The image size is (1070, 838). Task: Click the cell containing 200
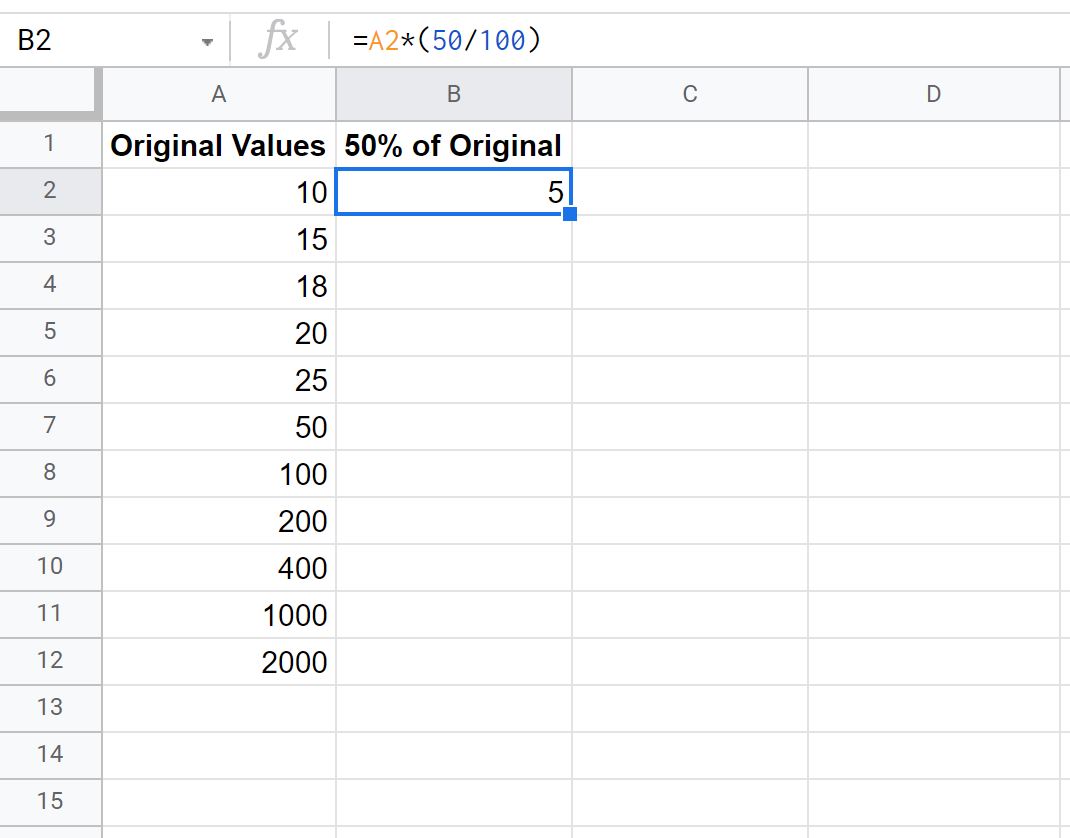click(x=218, y=521)
